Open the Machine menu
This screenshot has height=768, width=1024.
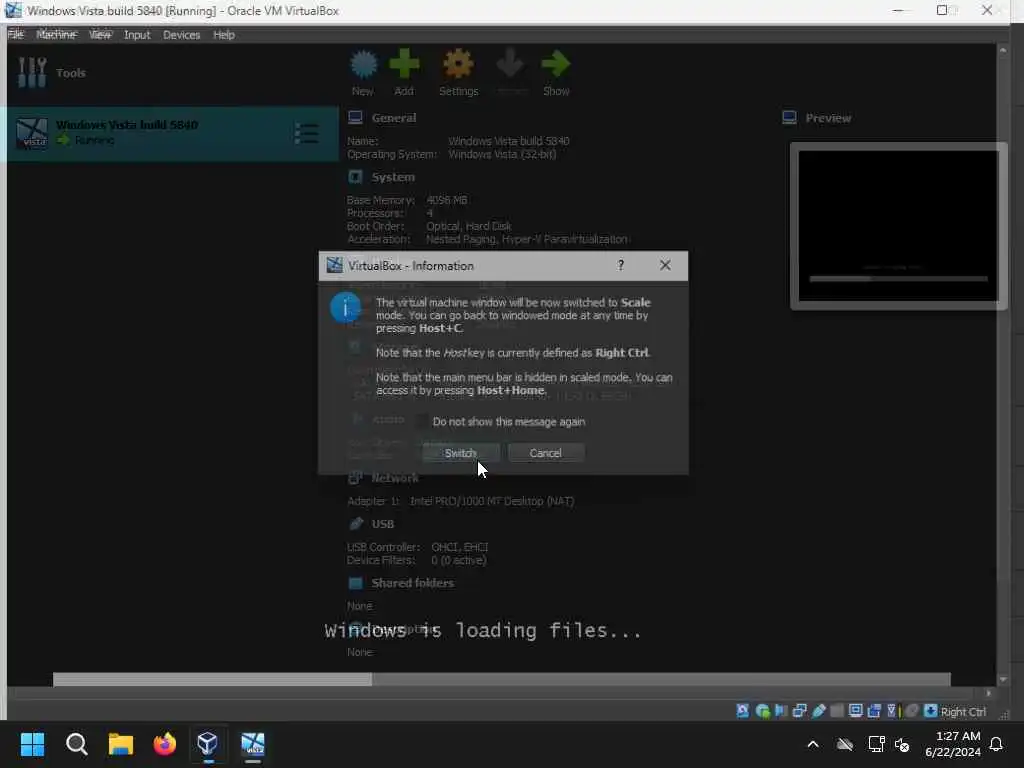coord(56,35)
